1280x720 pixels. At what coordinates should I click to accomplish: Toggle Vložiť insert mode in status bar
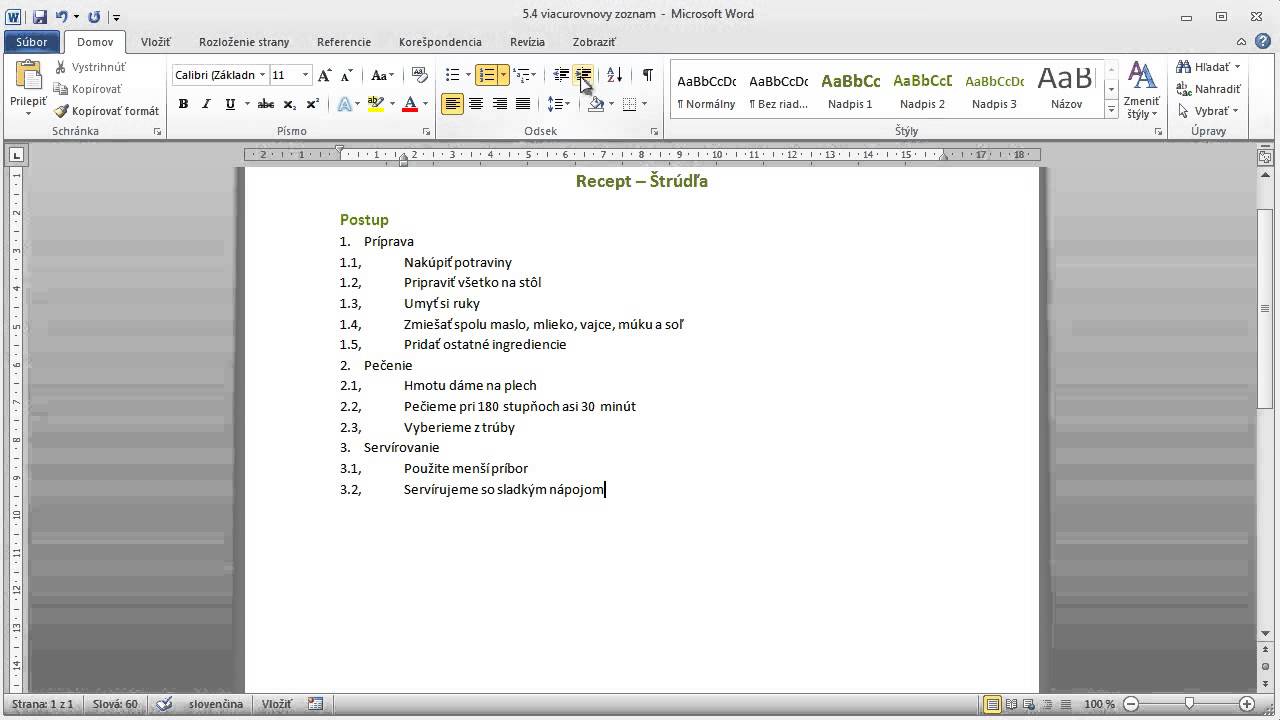tap(276, 704)
